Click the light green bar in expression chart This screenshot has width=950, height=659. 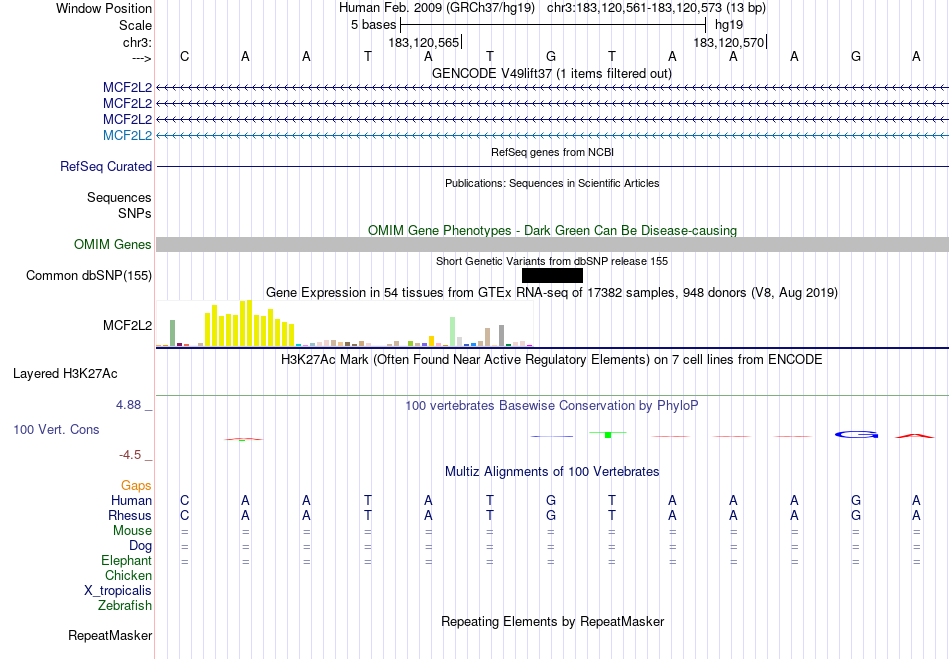click(x=453, y=331)
